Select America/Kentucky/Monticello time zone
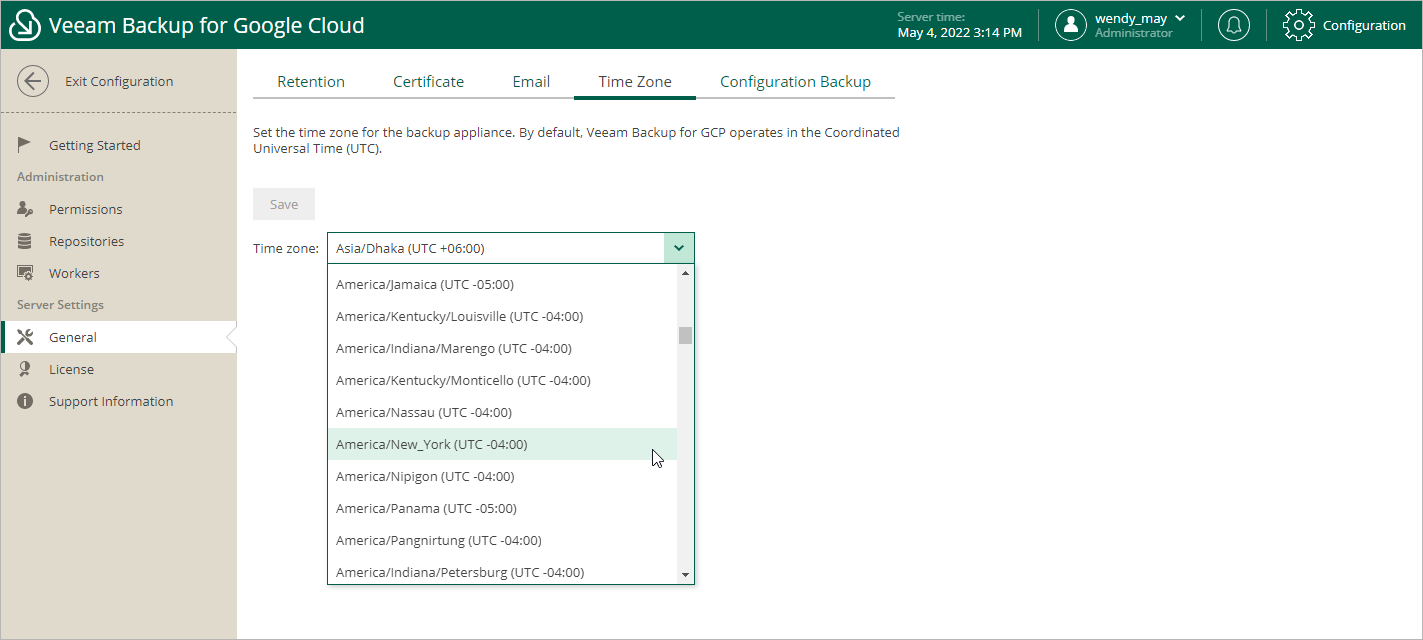1423x640 pixels. tap(502, 380)
